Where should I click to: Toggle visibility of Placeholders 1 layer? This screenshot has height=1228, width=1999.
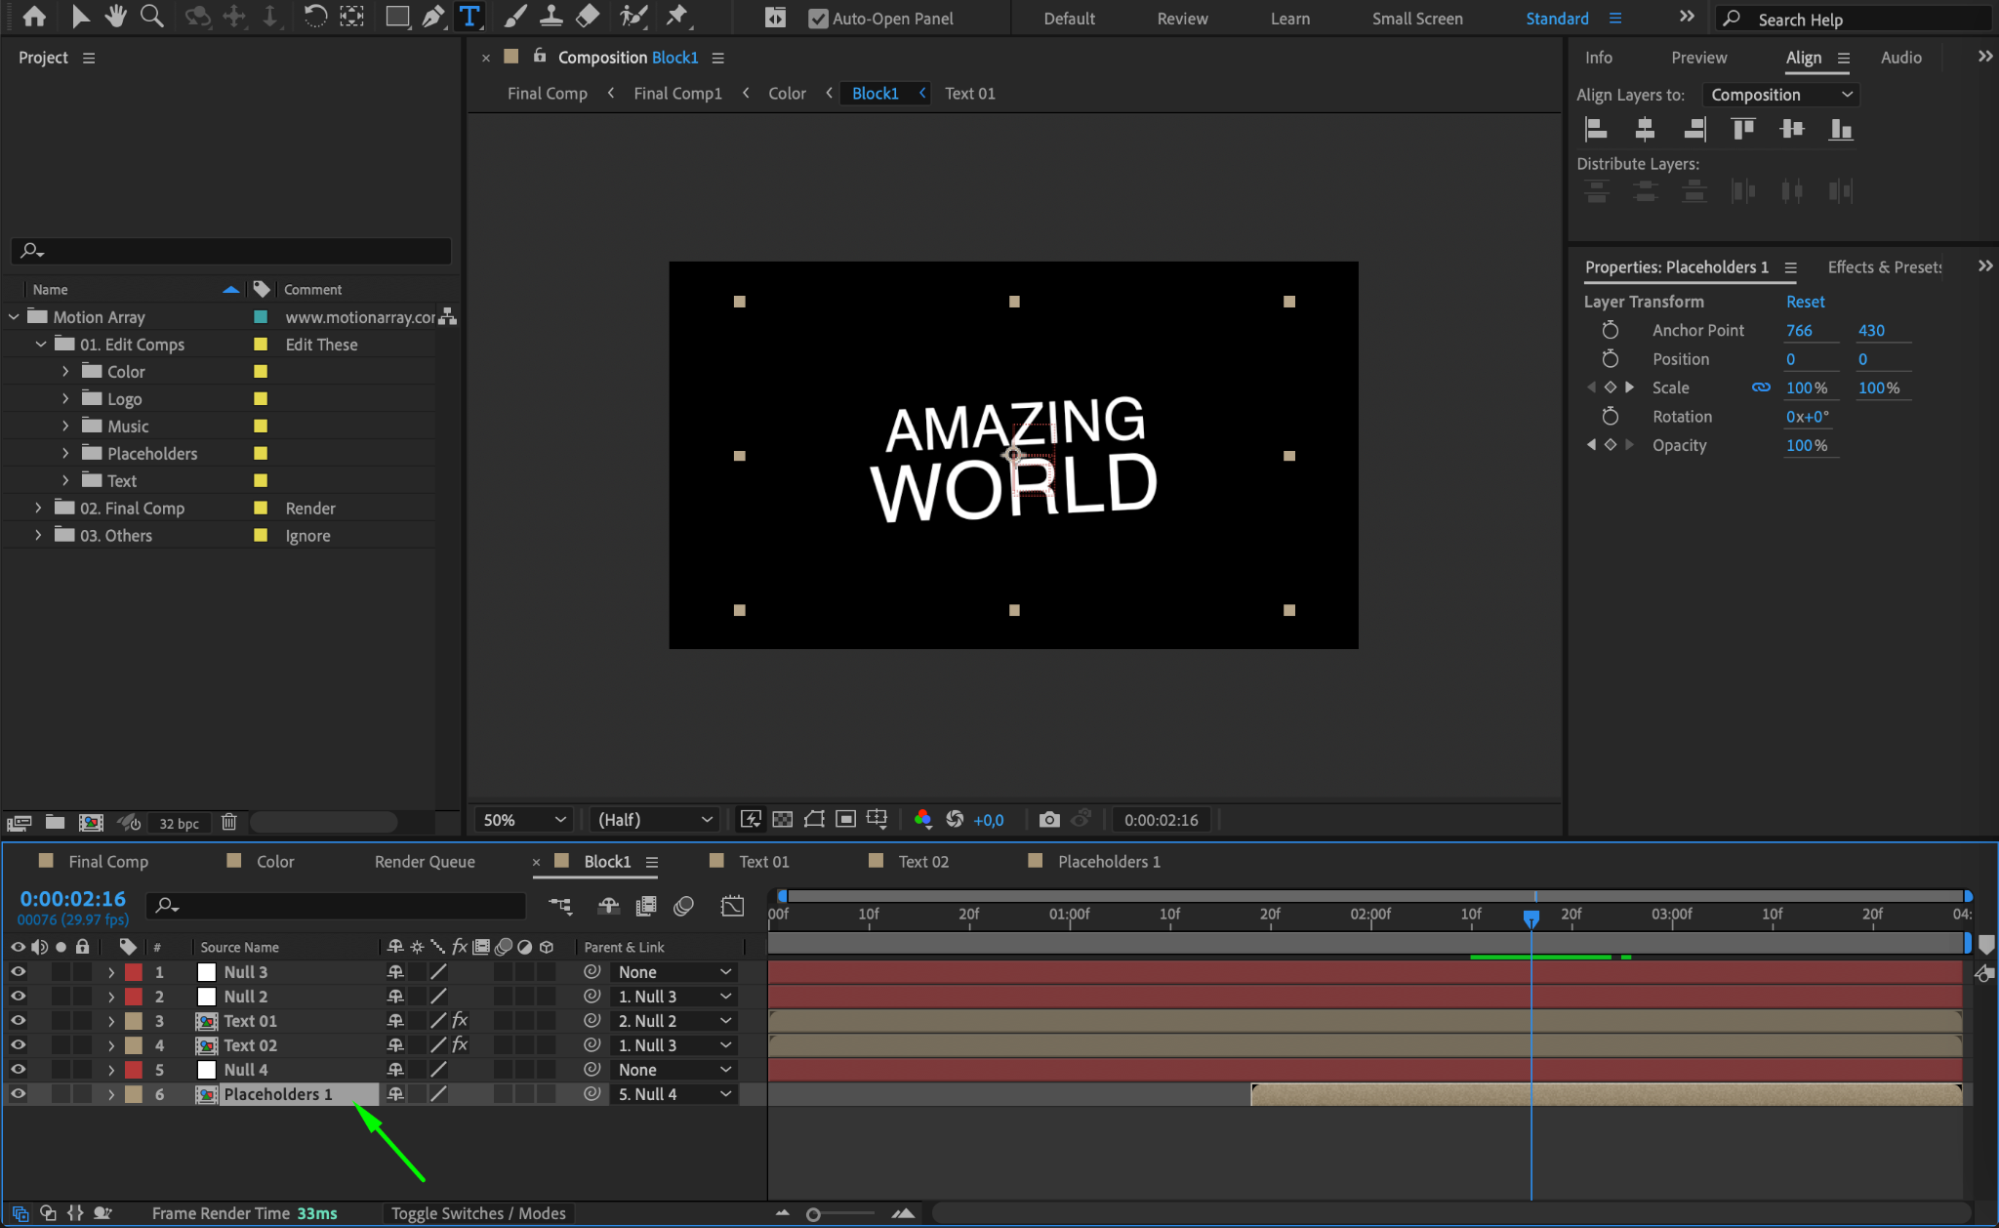(18, 1093)
